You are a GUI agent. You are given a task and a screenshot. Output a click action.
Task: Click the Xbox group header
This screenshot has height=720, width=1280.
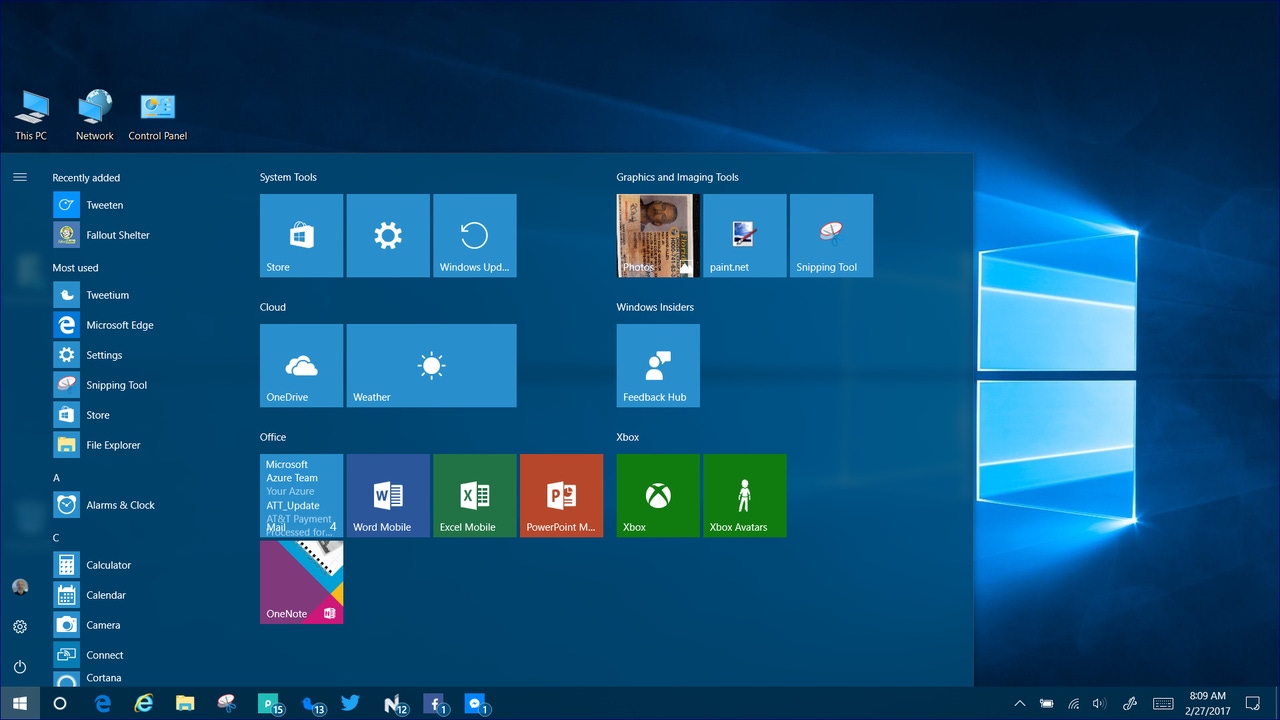(628, 437)
